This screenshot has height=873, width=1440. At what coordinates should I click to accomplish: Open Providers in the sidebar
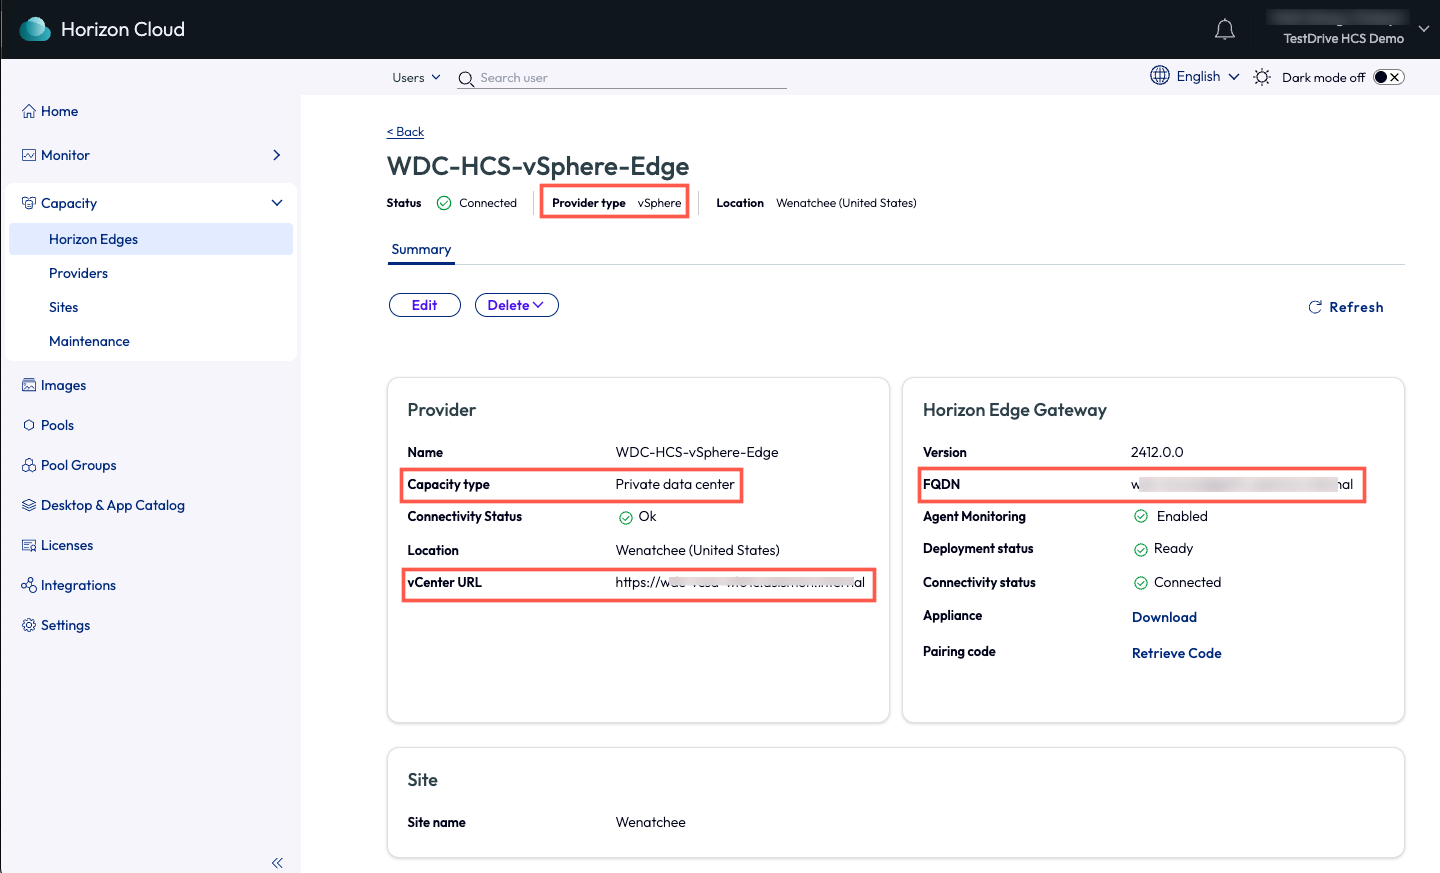[78, 273]
